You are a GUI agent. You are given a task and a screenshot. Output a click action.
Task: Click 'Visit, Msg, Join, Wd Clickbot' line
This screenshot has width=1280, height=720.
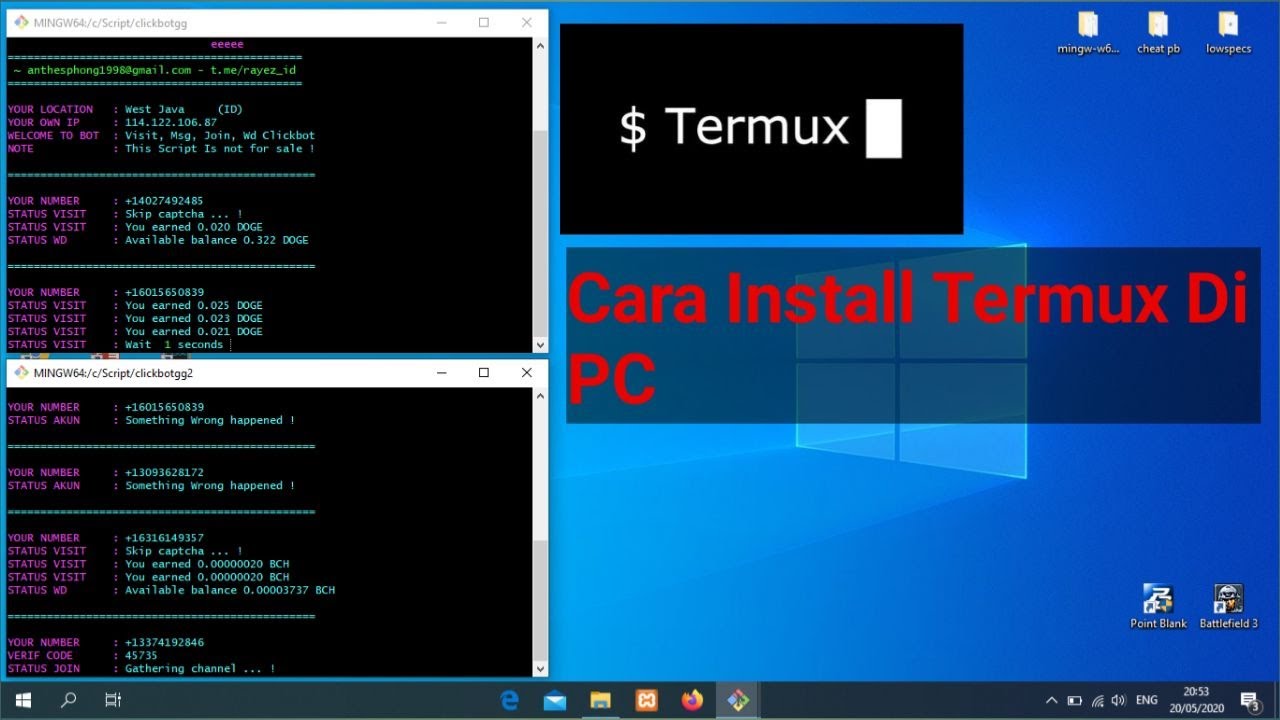click(x=220, y=135)
